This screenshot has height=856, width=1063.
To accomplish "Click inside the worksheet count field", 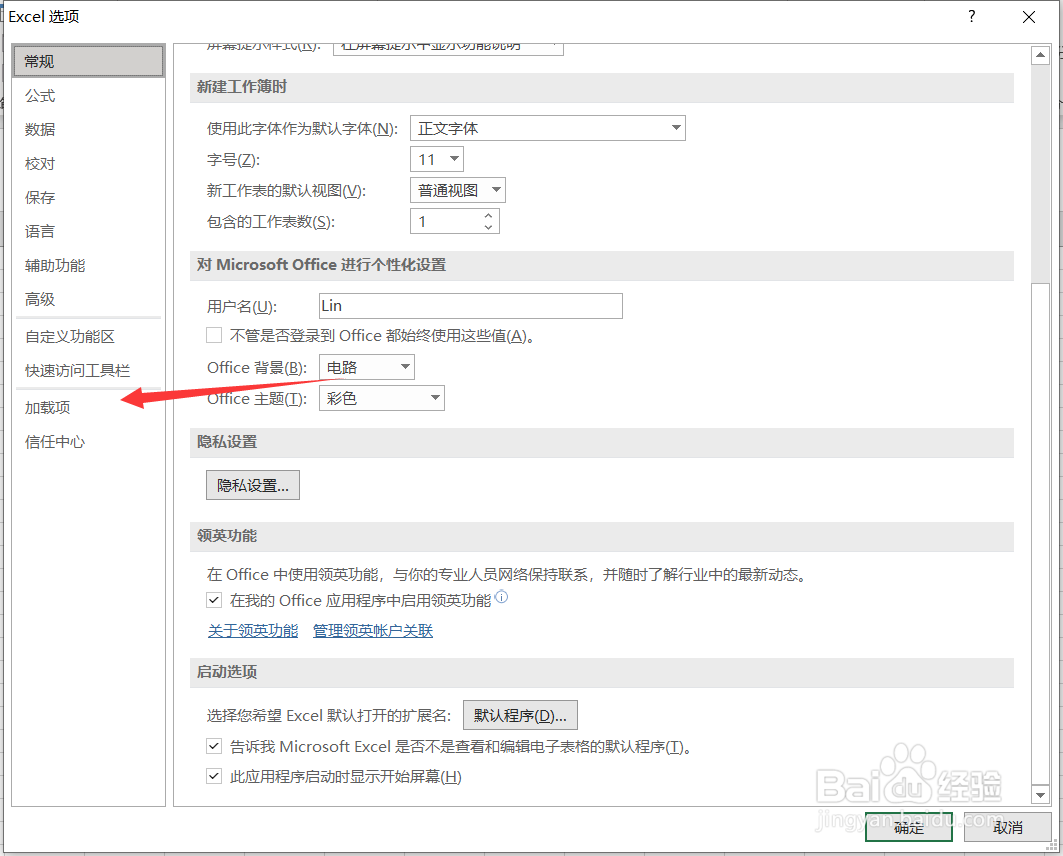I will 446,222.
